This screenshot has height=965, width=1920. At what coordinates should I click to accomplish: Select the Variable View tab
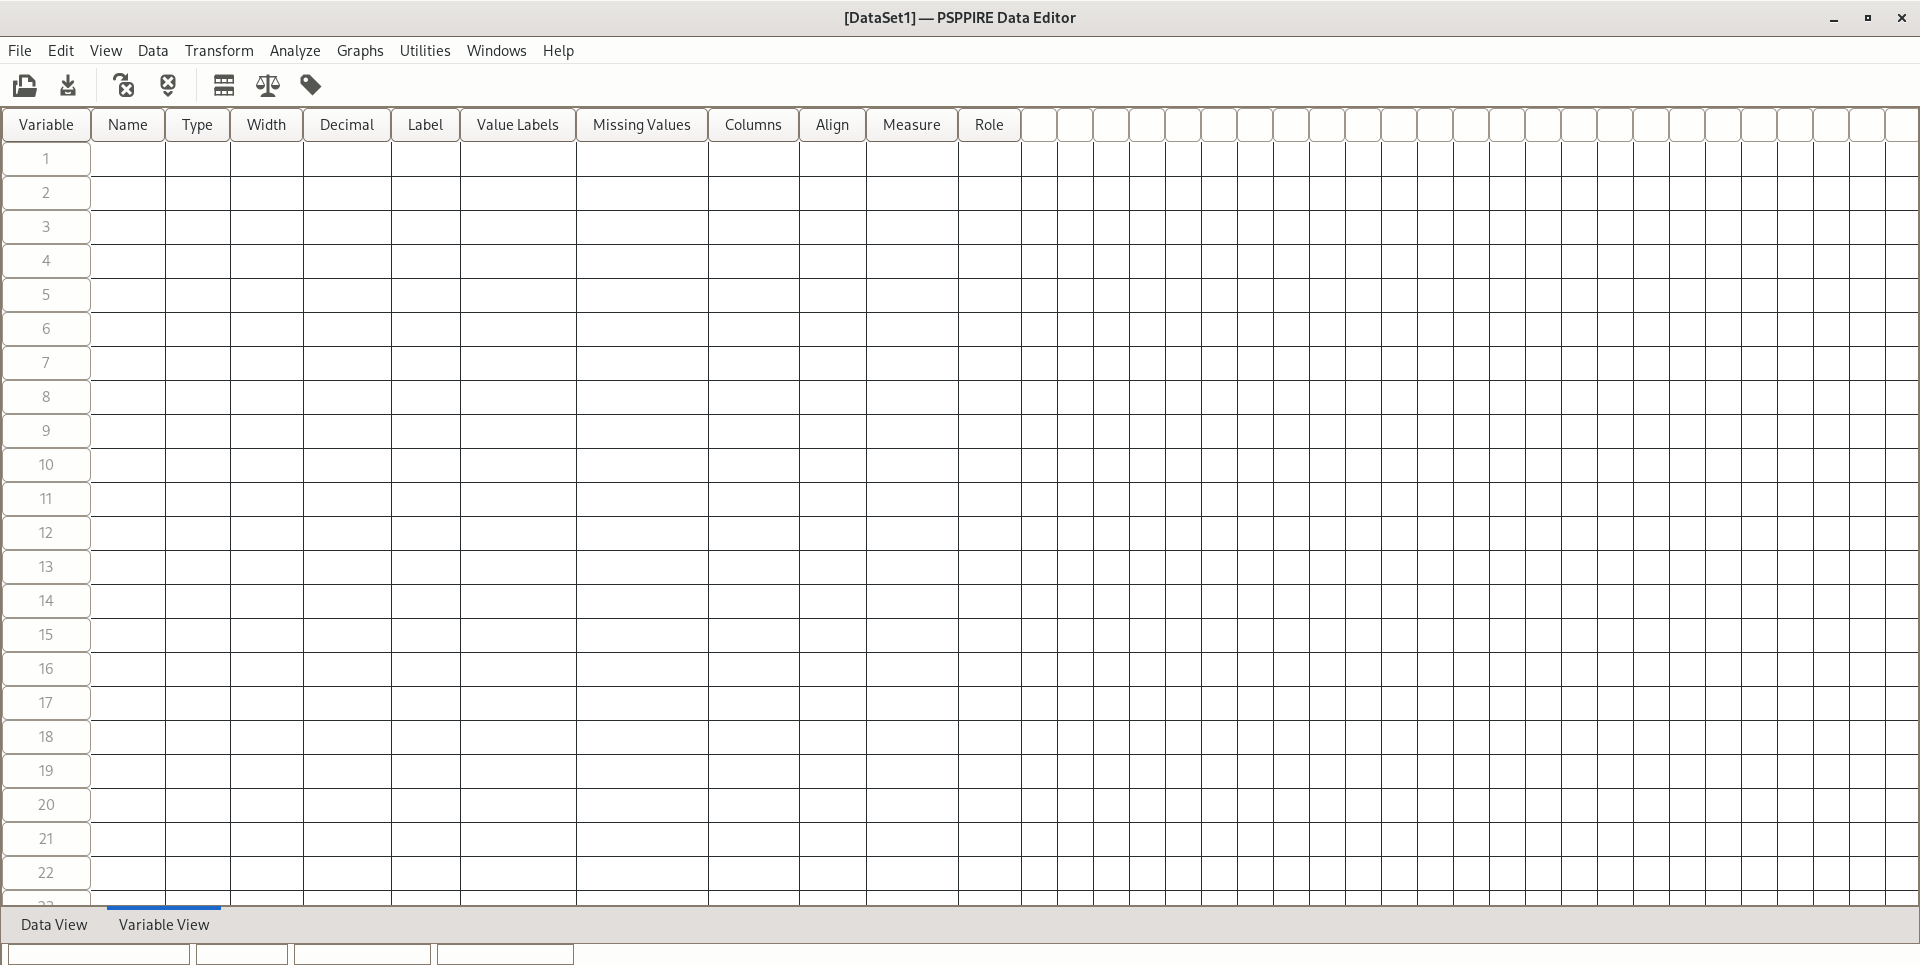164,925
